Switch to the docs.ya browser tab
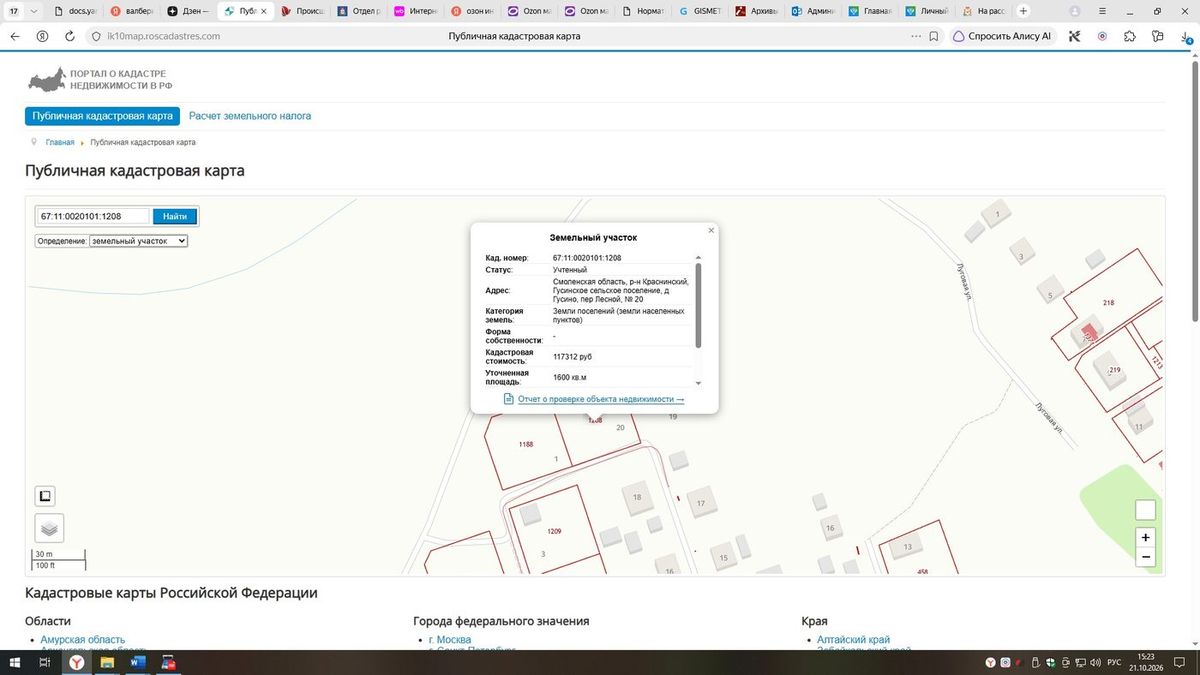Screen dimensions: 1200x675 (x=75, y=11)
